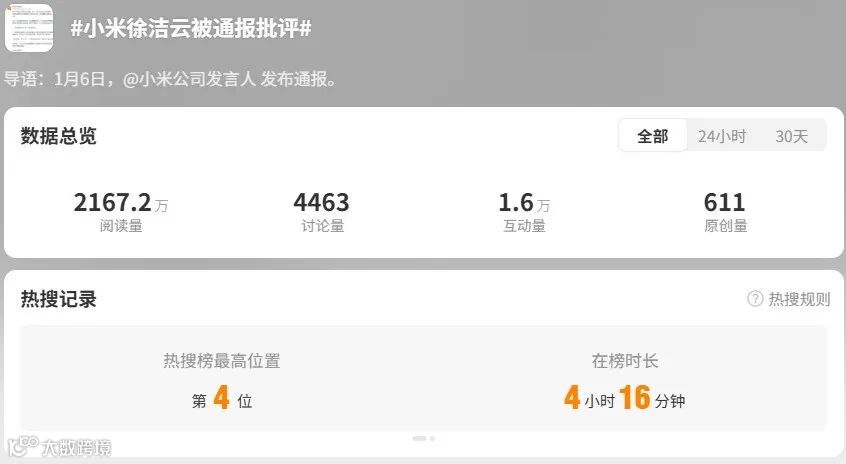Click the 热搜记录 section heading
The height and width of the screenshot is (464, 846).
pyautogui.click(x=58, y=298)
